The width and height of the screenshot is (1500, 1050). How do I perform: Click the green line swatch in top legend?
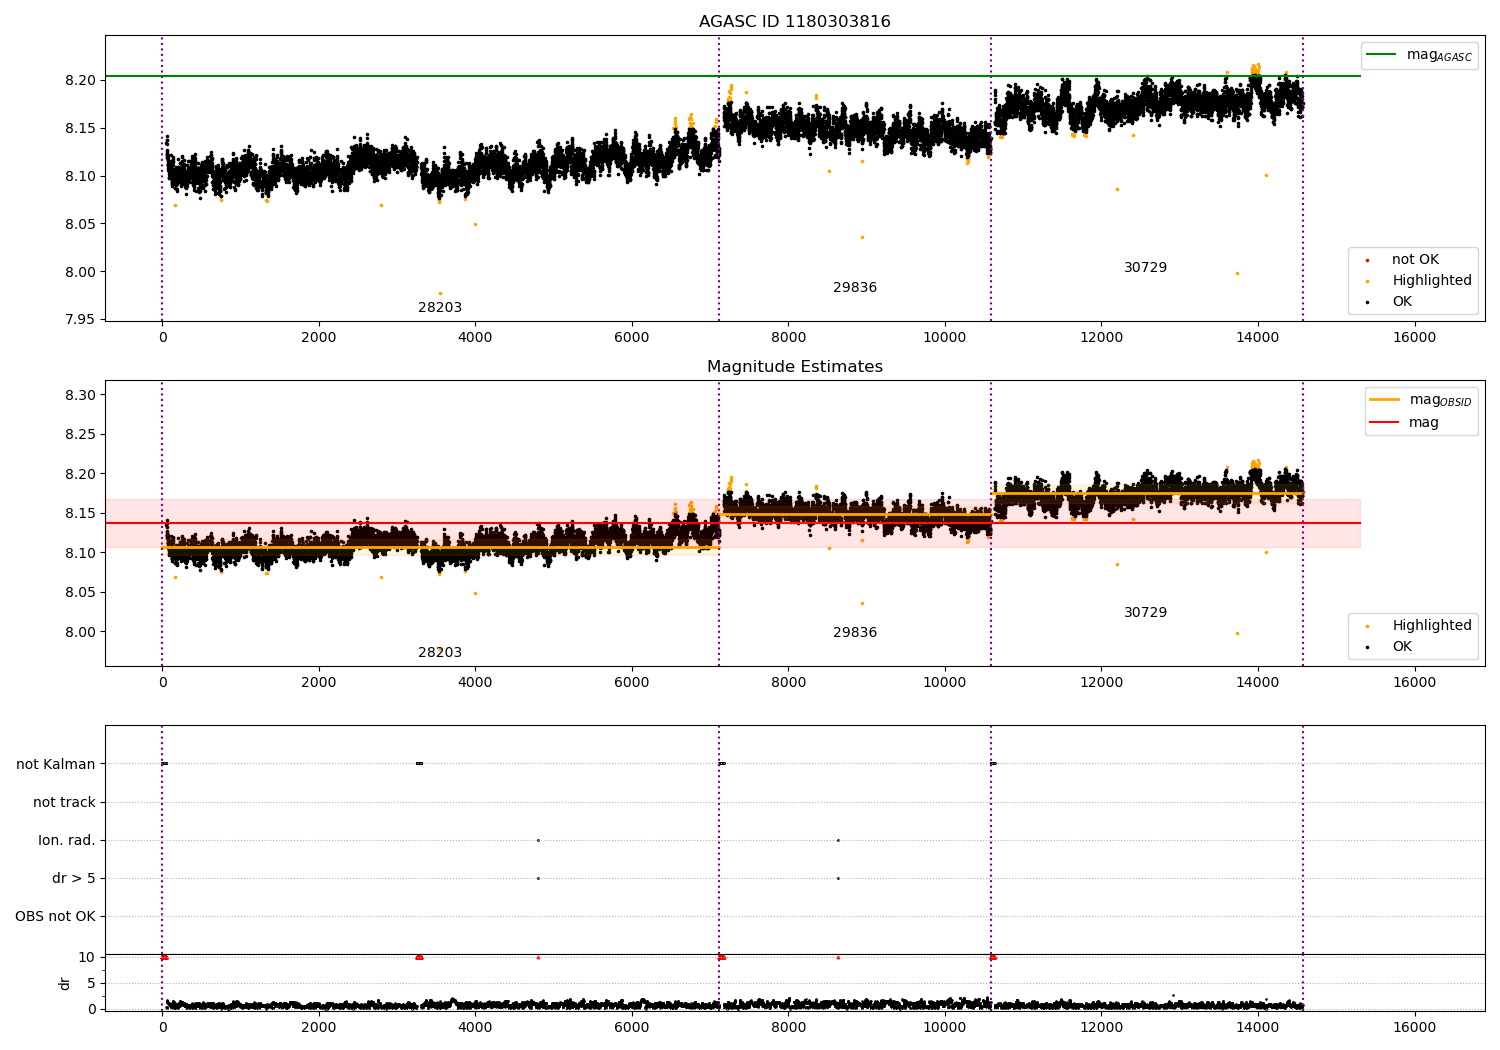click(1382, 54)
